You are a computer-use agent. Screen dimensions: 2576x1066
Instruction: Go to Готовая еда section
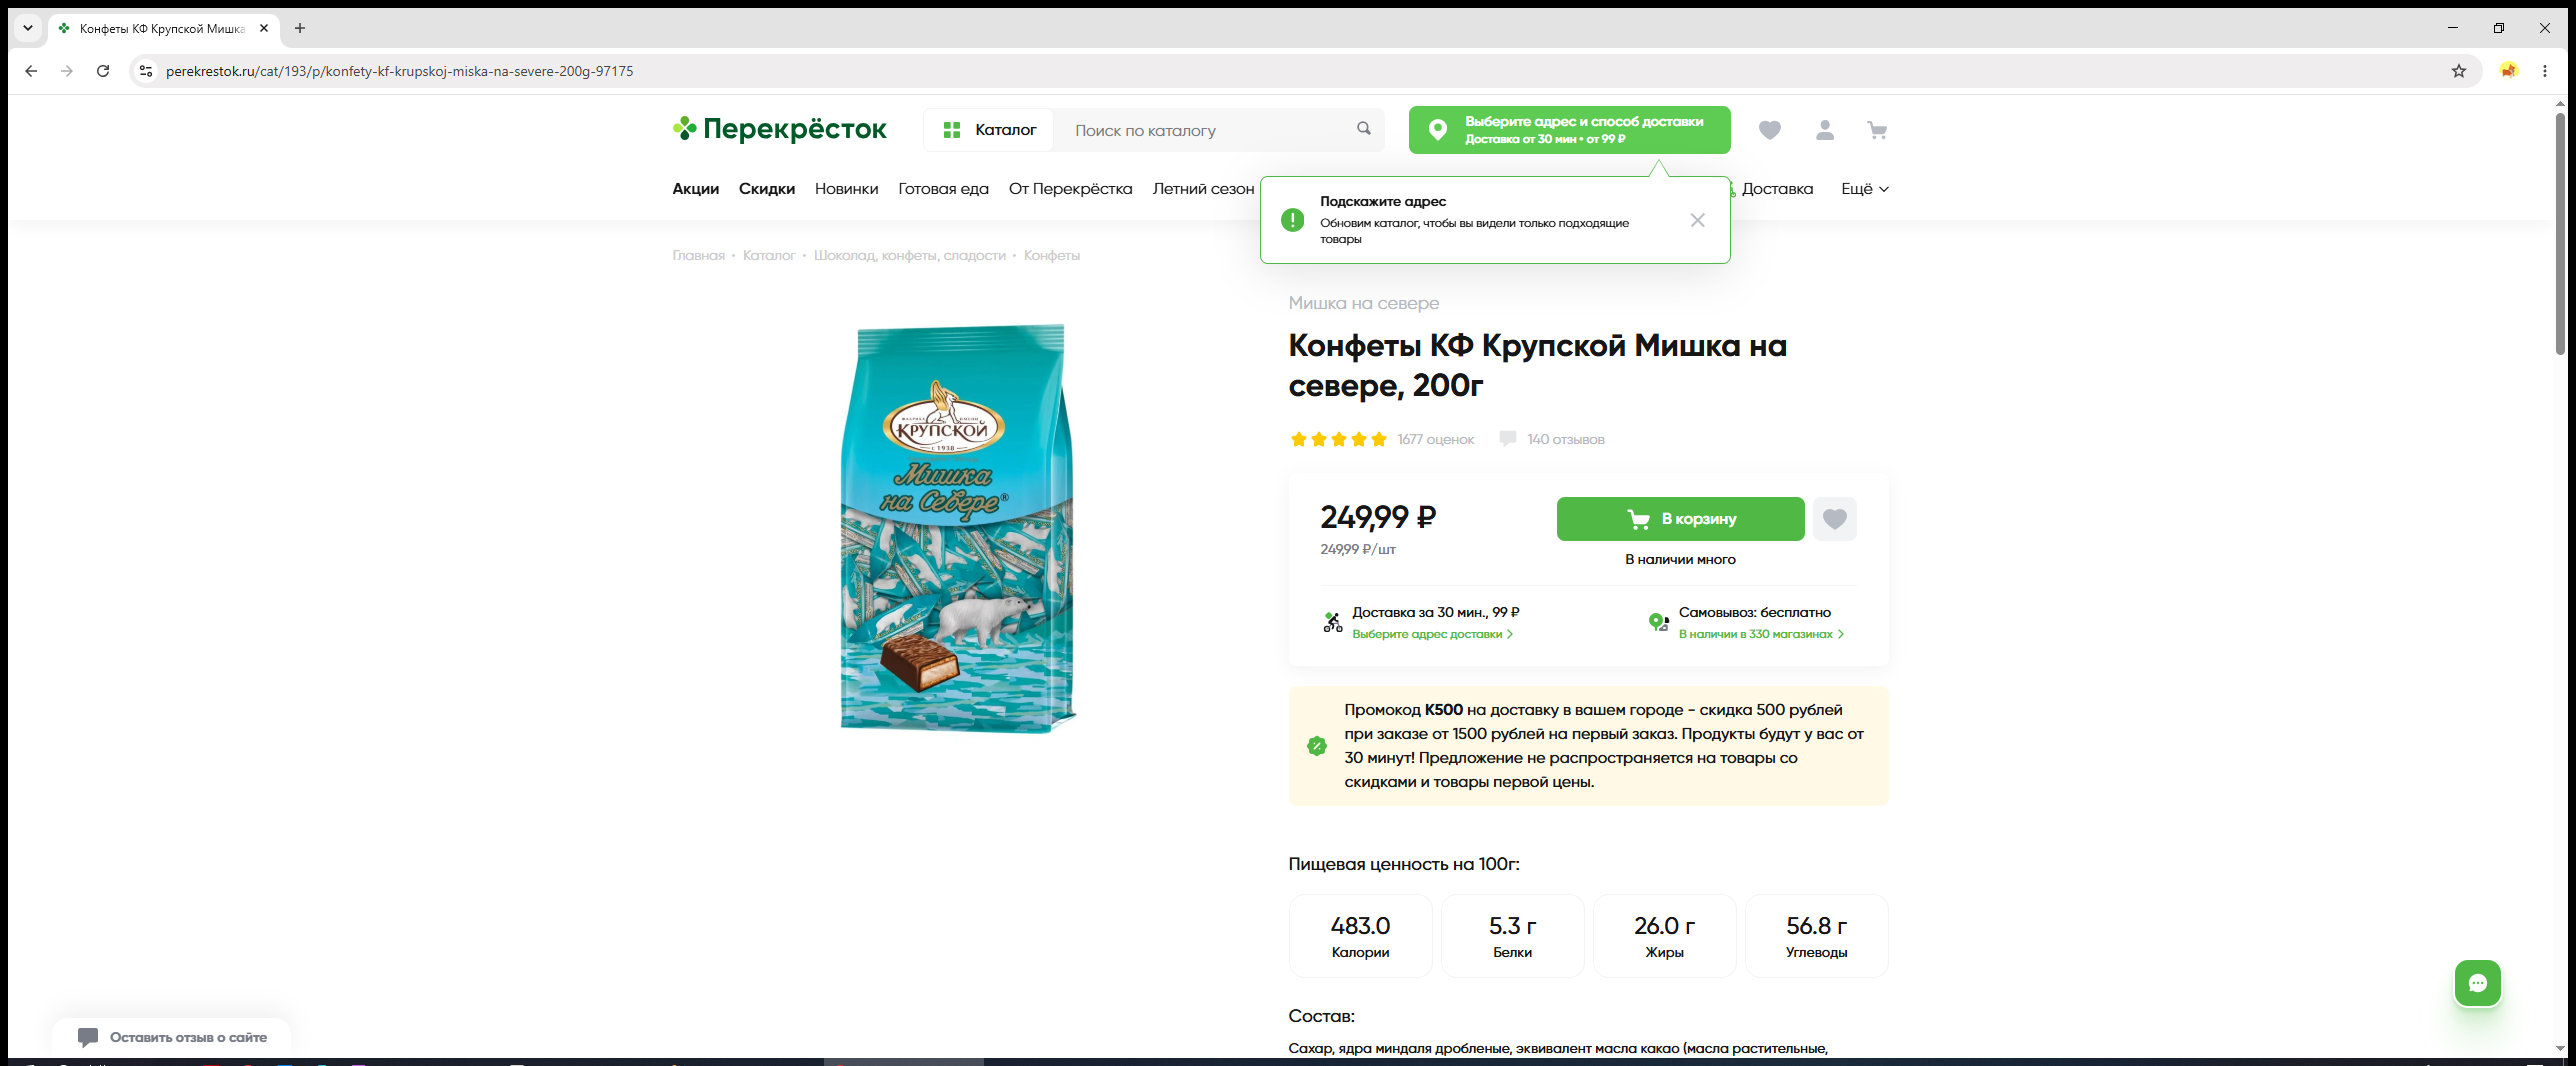943,189
